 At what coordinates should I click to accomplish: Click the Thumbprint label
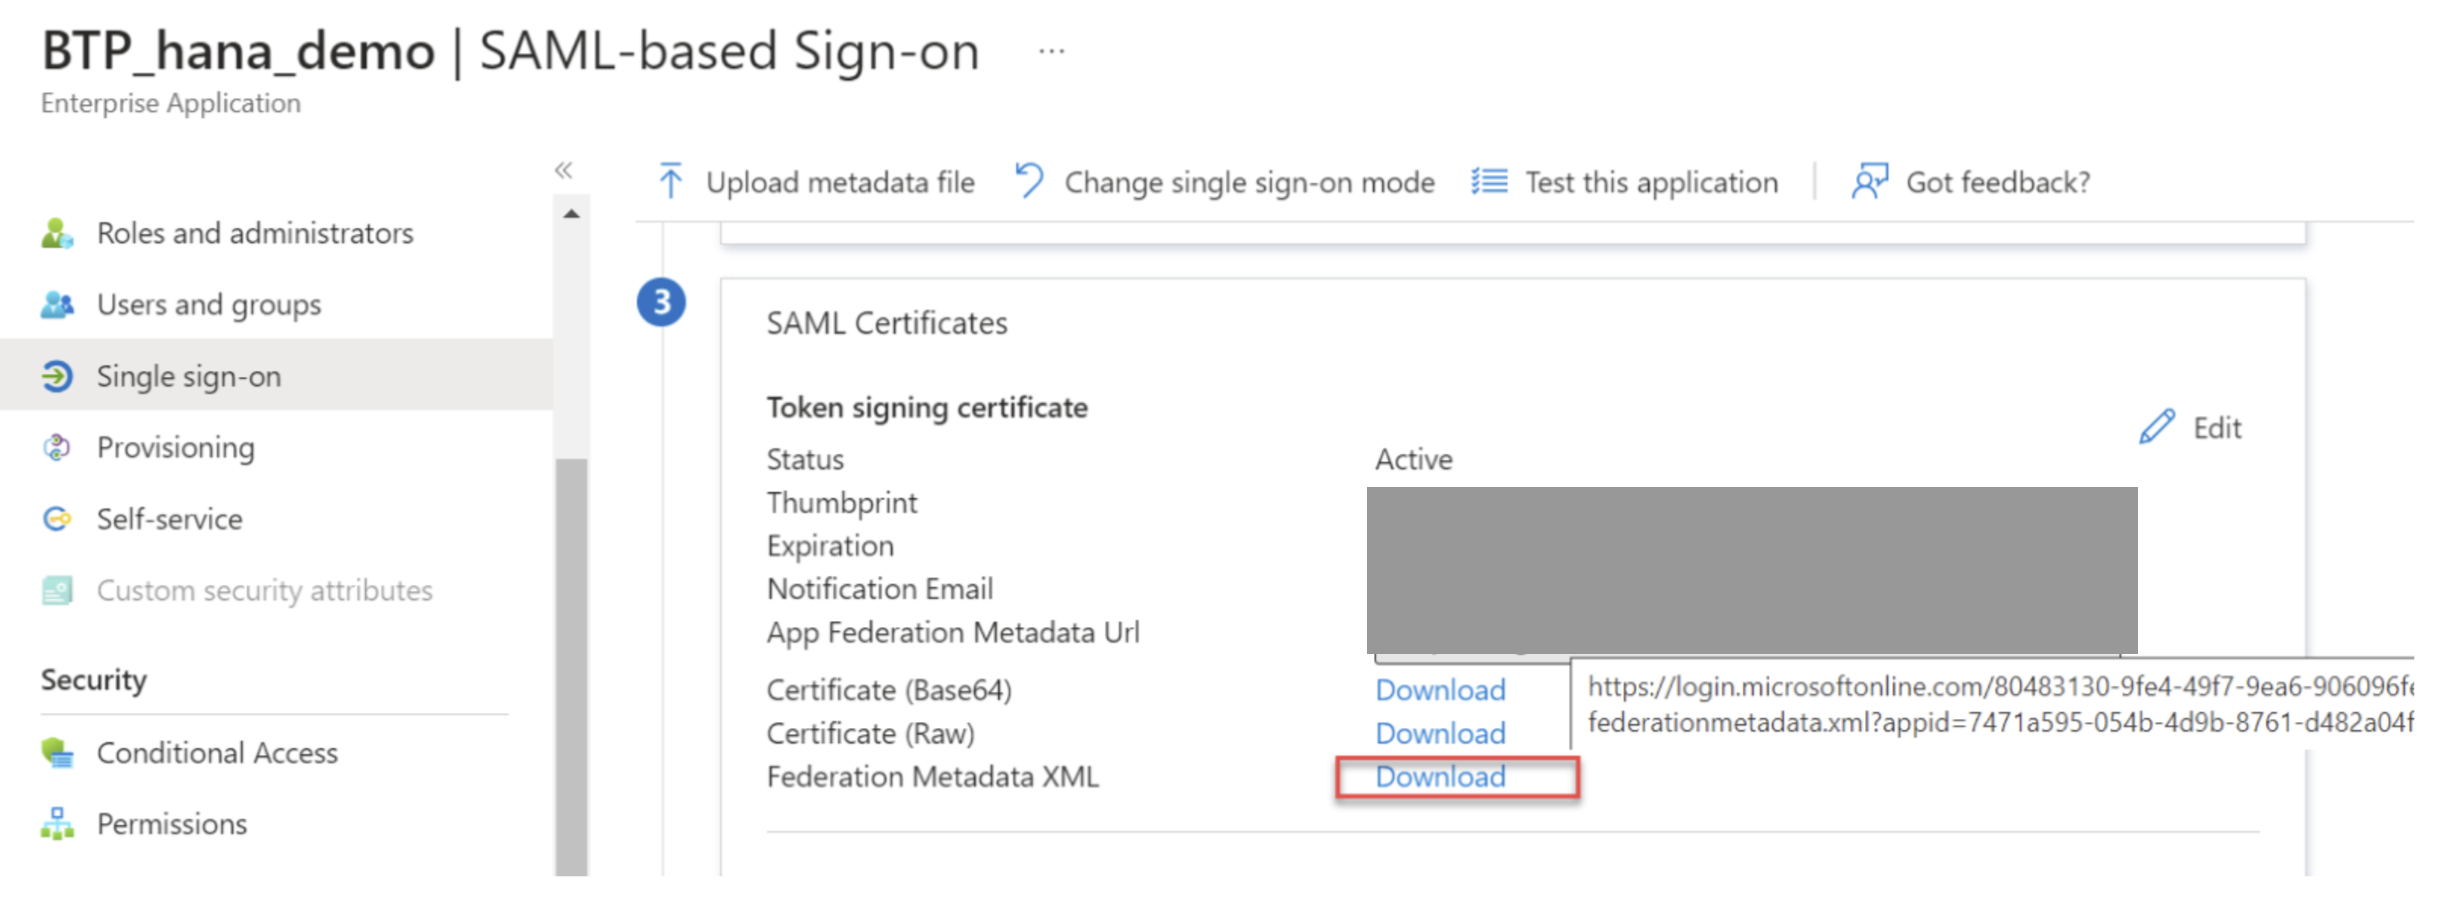[x=842, y=503]
